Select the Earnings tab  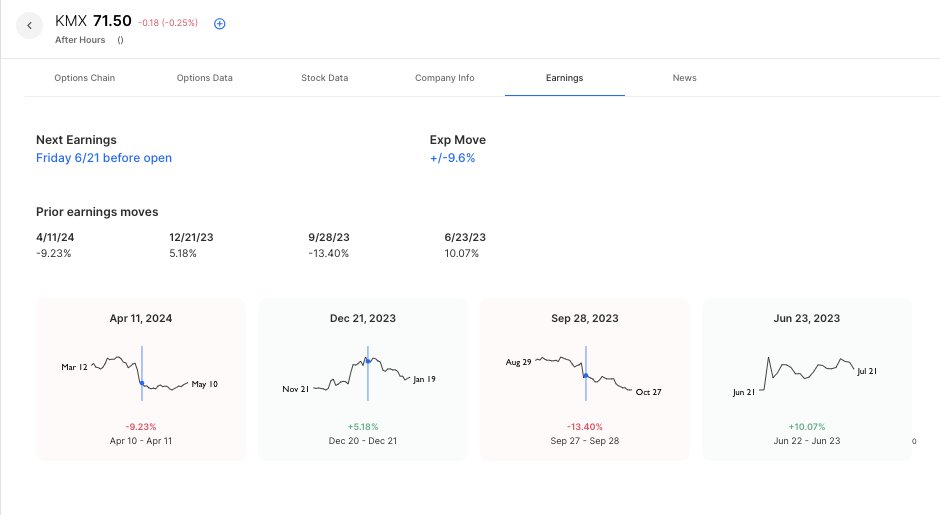click(564, 78)
